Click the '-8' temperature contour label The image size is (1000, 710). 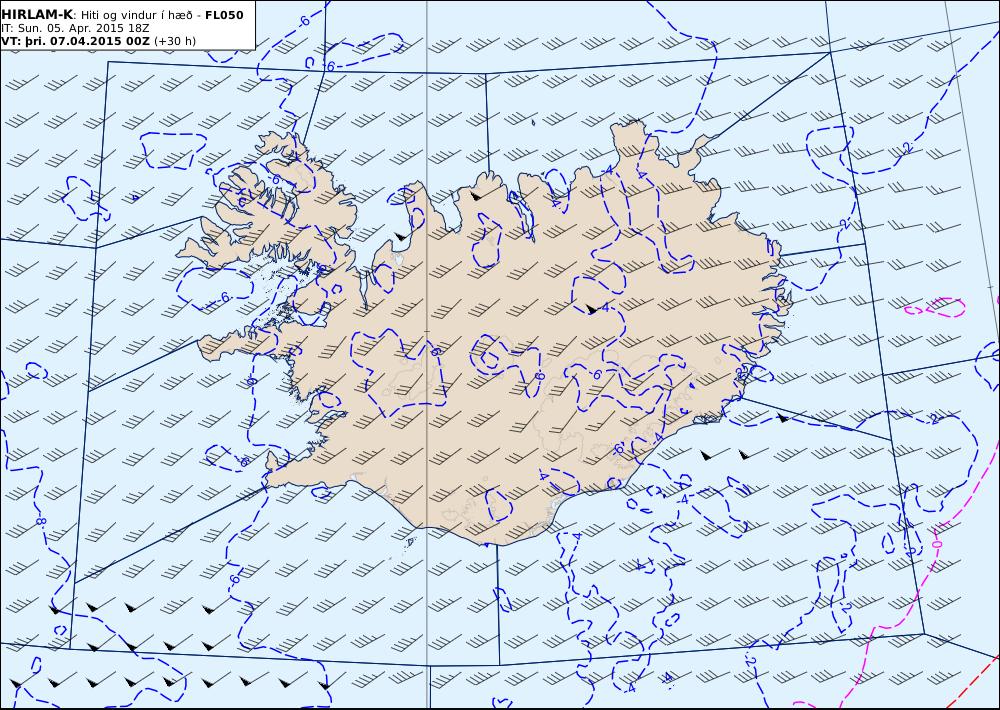tap(41, 521)
